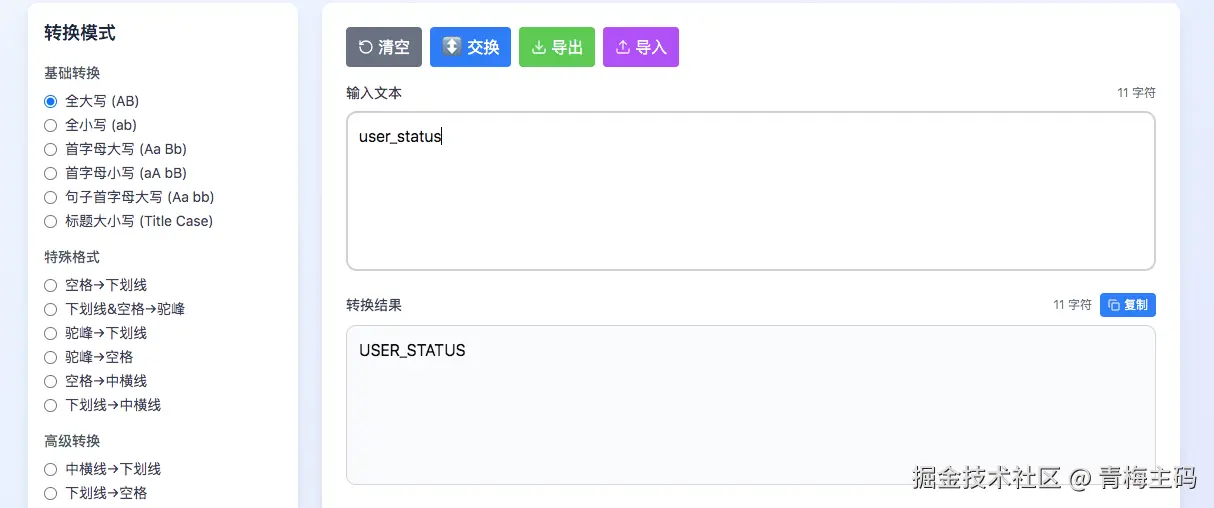This screenshot has height=508, width=1214.
Task: Pick 句子首字母大写 (Aa bb) mode
Action: coord(51,197)
